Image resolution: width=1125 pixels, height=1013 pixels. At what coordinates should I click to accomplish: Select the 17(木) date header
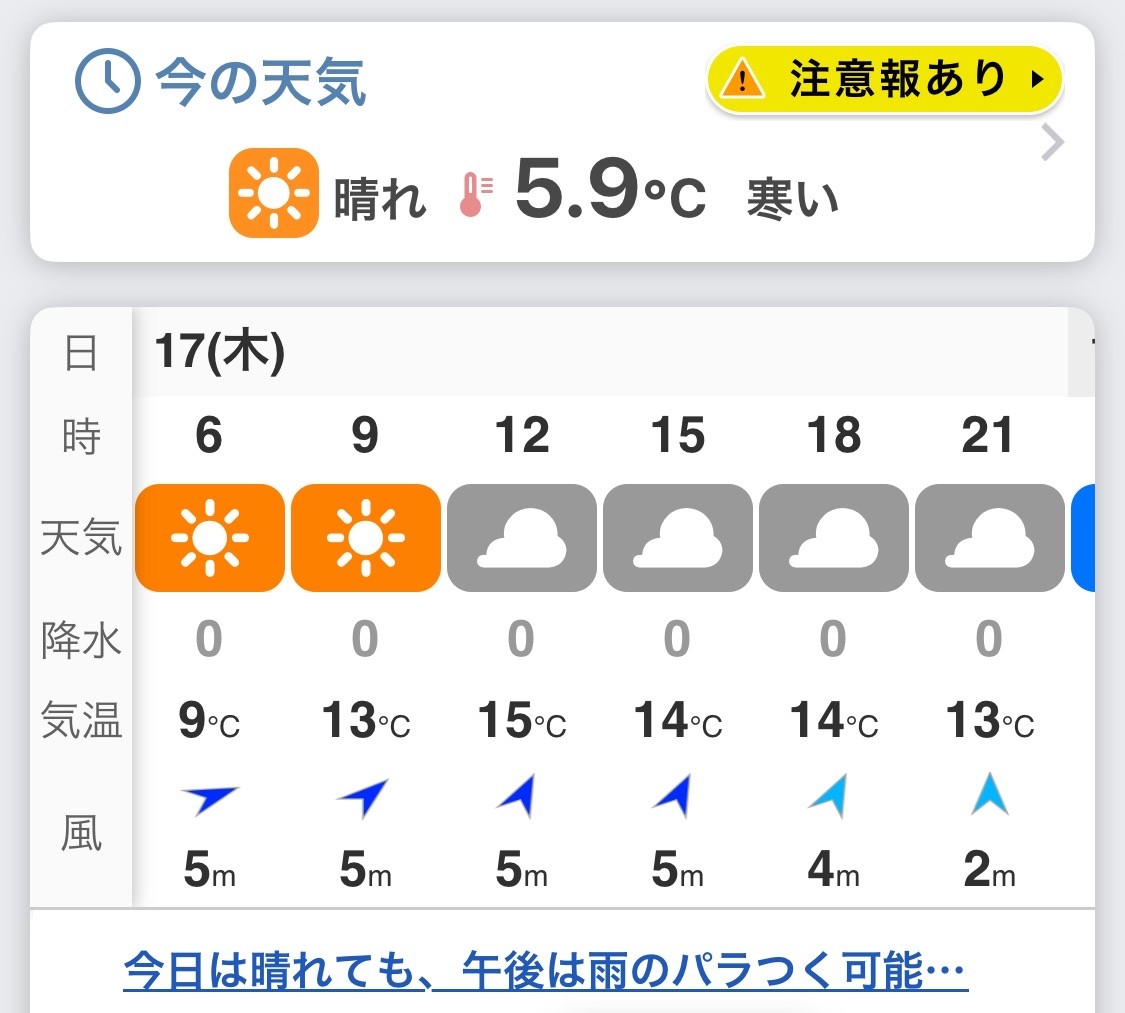click(220, 352)
